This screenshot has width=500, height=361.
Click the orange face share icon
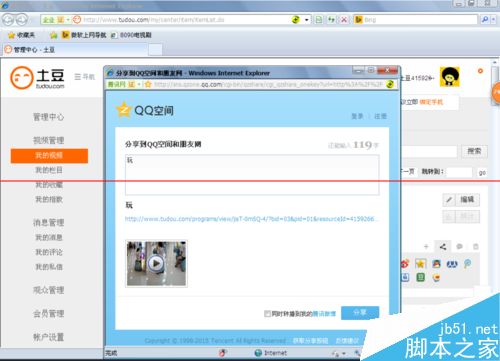[x=436, y=277]
